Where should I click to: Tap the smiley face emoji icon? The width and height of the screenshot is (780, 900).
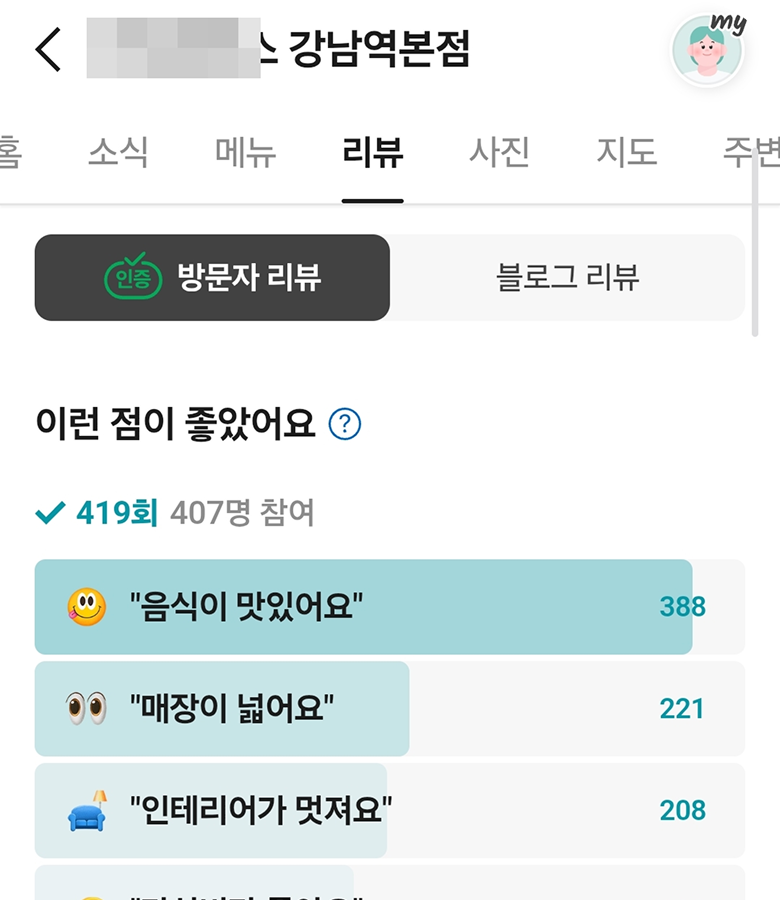87,607
